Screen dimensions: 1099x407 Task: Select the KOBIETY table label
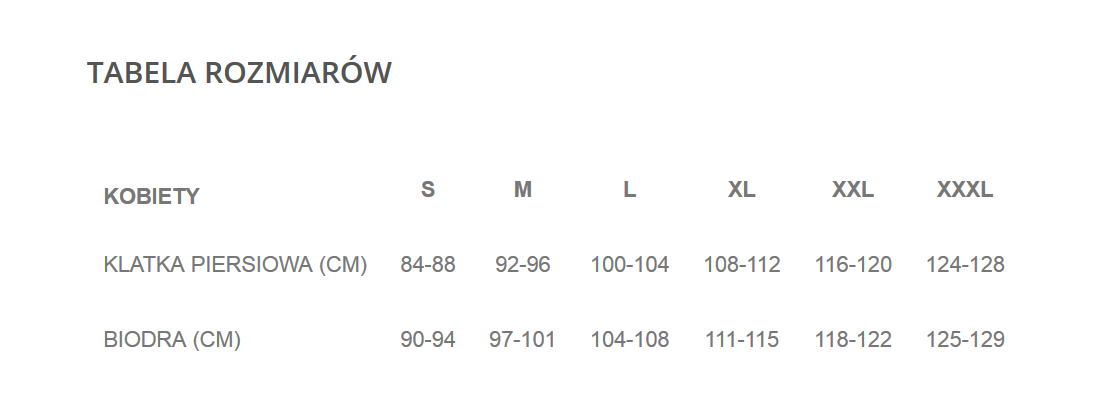tap(152, 196)
